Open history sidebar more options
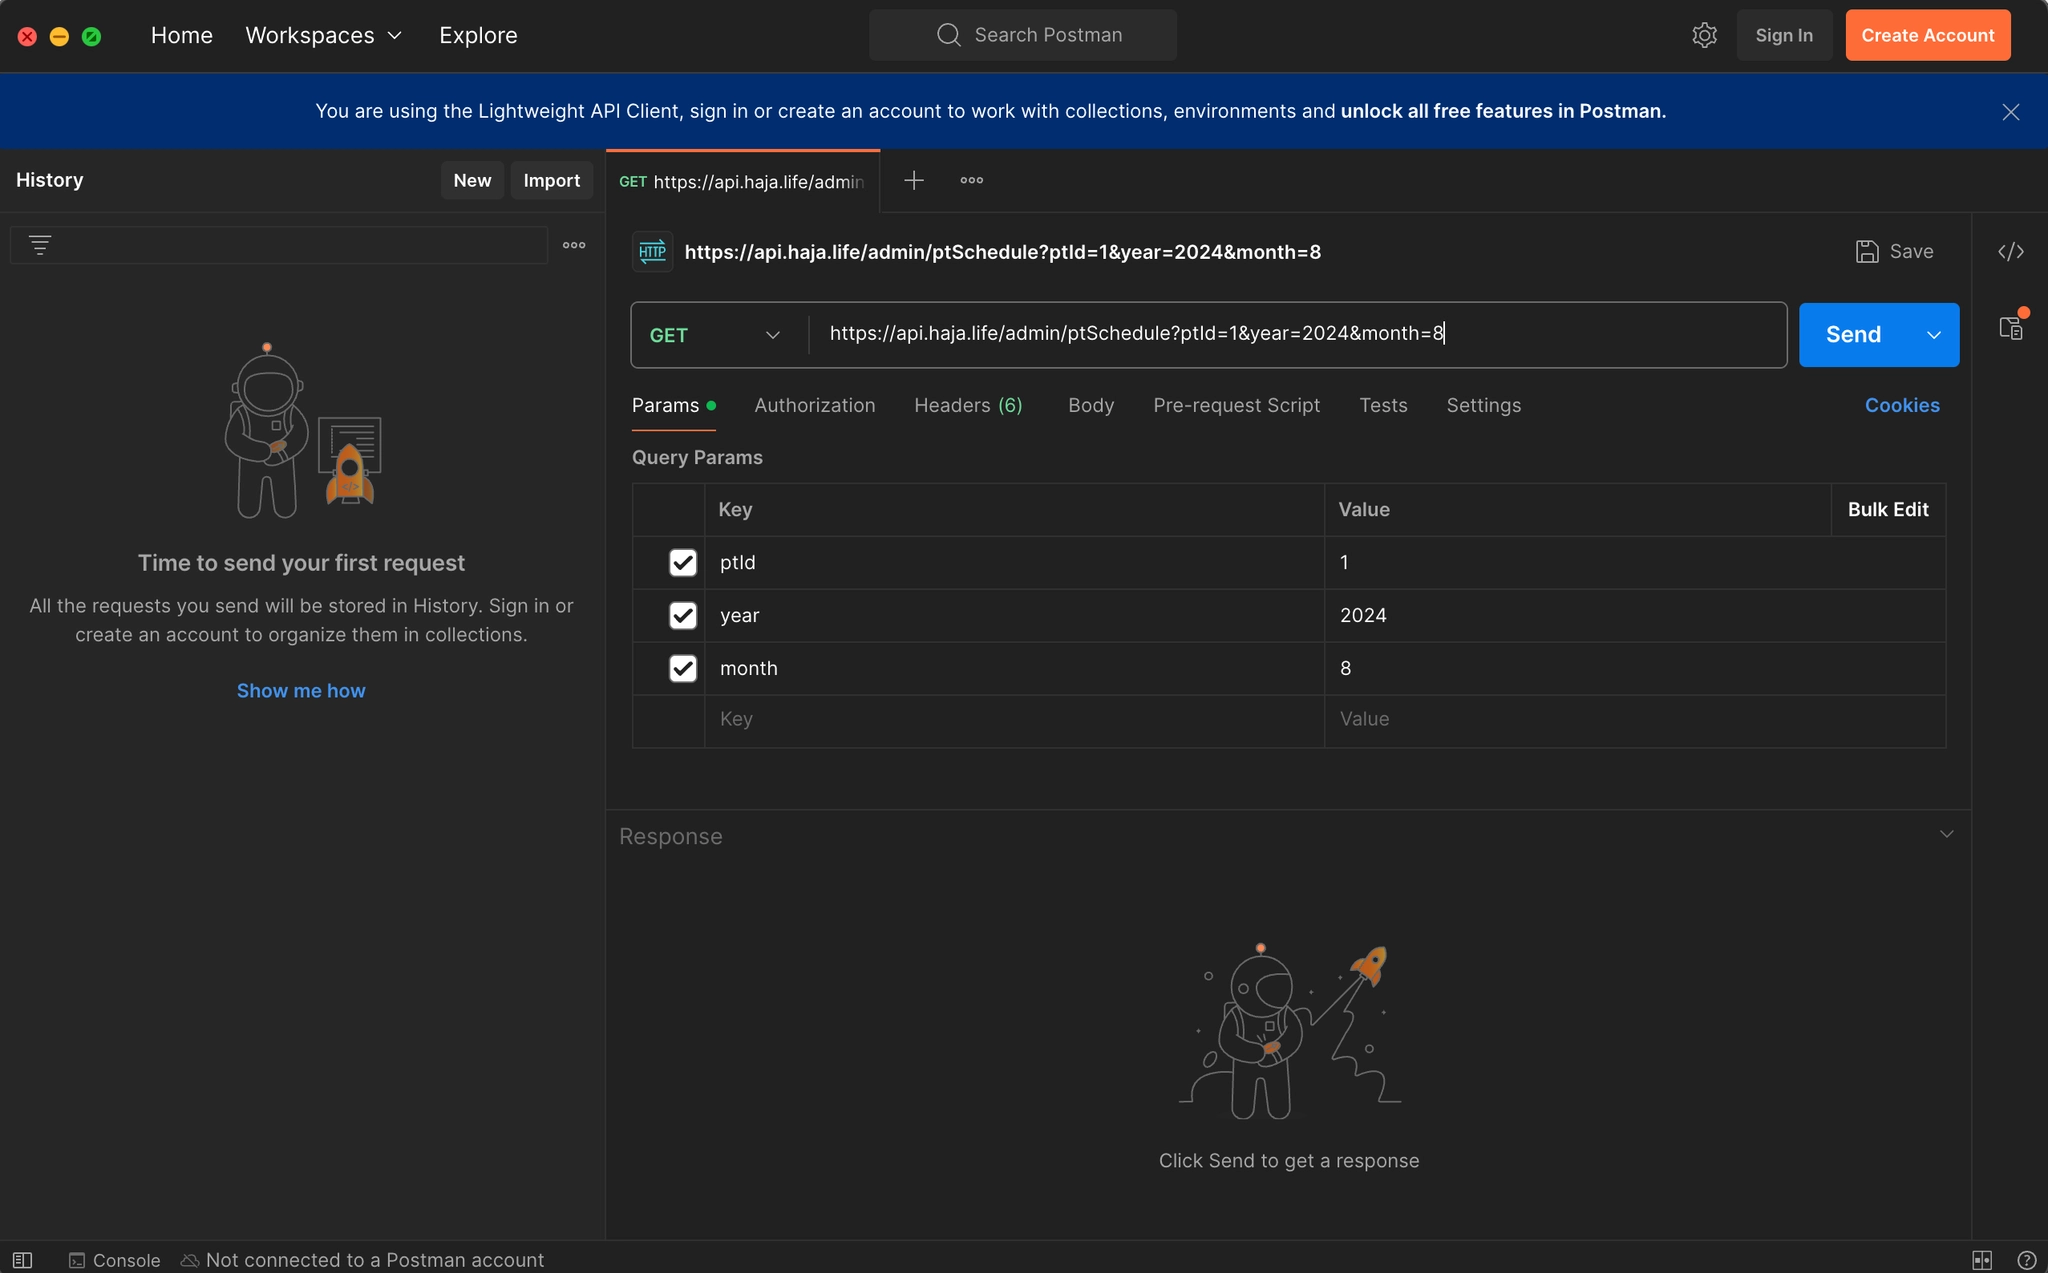Viewport: 2048px width, 1273px height. [574, 245]
